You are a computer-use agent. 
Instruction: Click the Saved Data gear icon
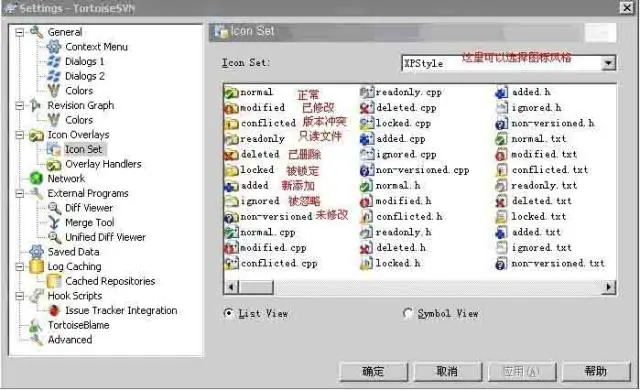point(36,252)
